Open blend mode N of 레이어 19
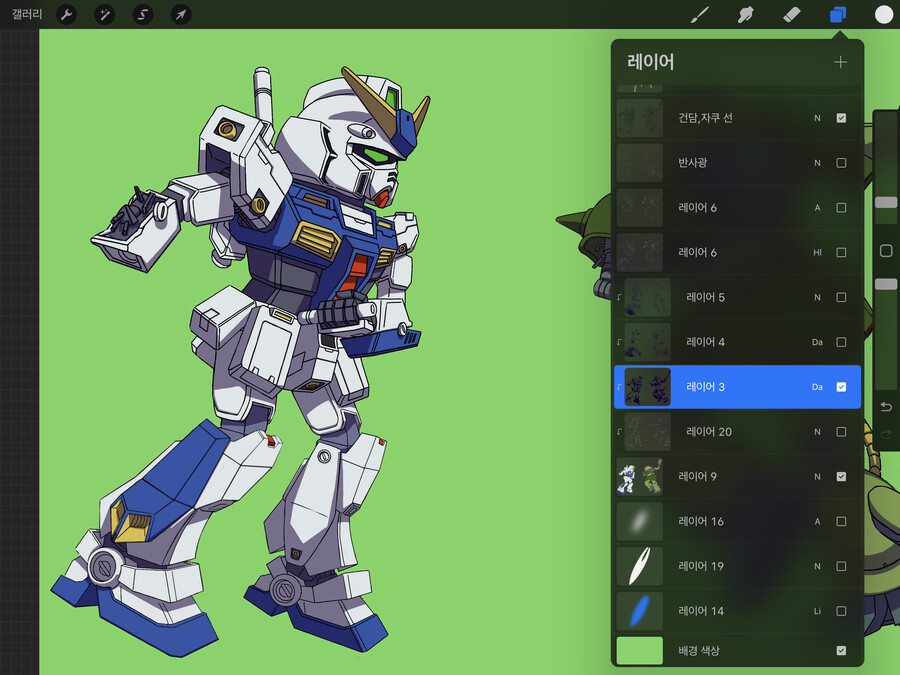 point(817,566)
